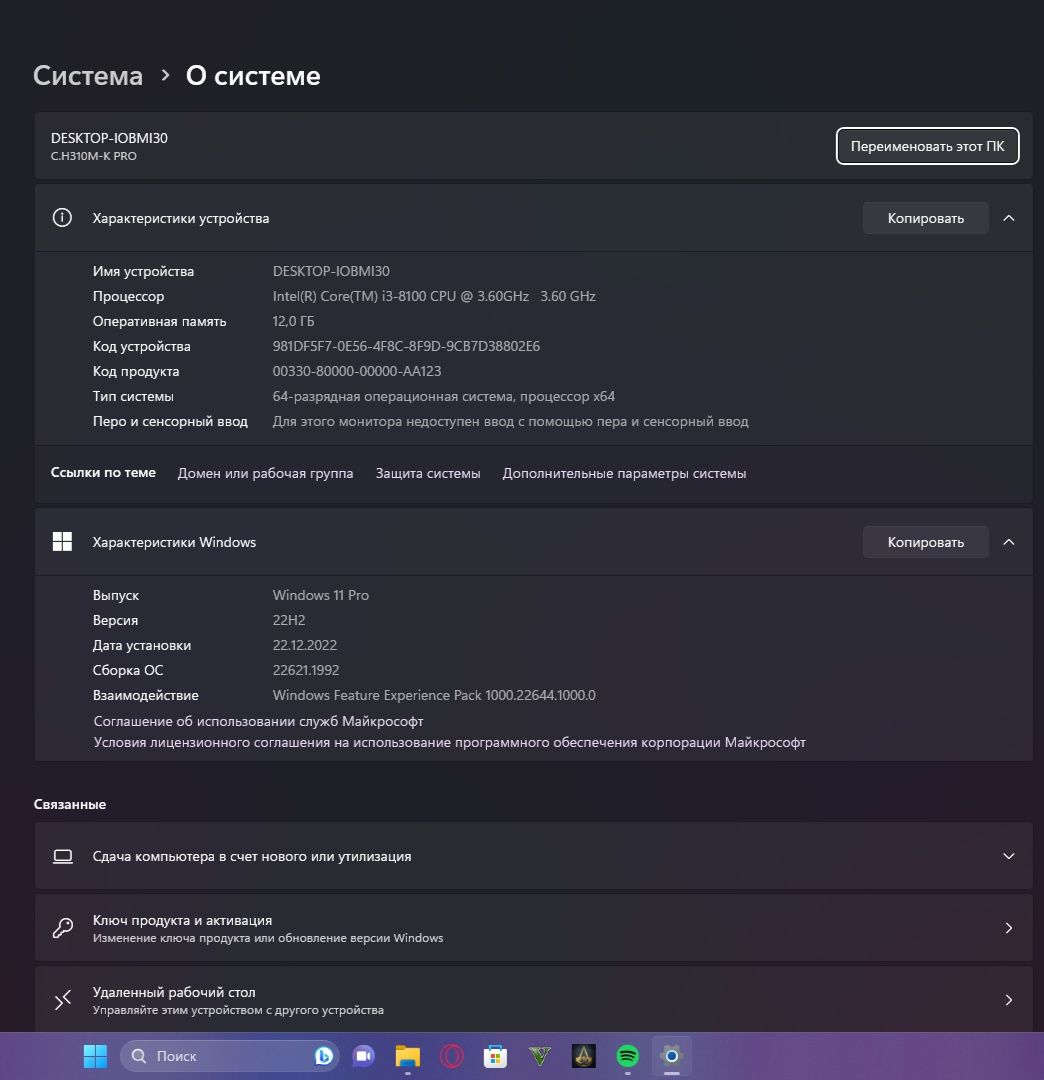Viewport: 1044px width, 1080px height.
Task: Click Переименовать этот ПК button
Action: [928, 146]
